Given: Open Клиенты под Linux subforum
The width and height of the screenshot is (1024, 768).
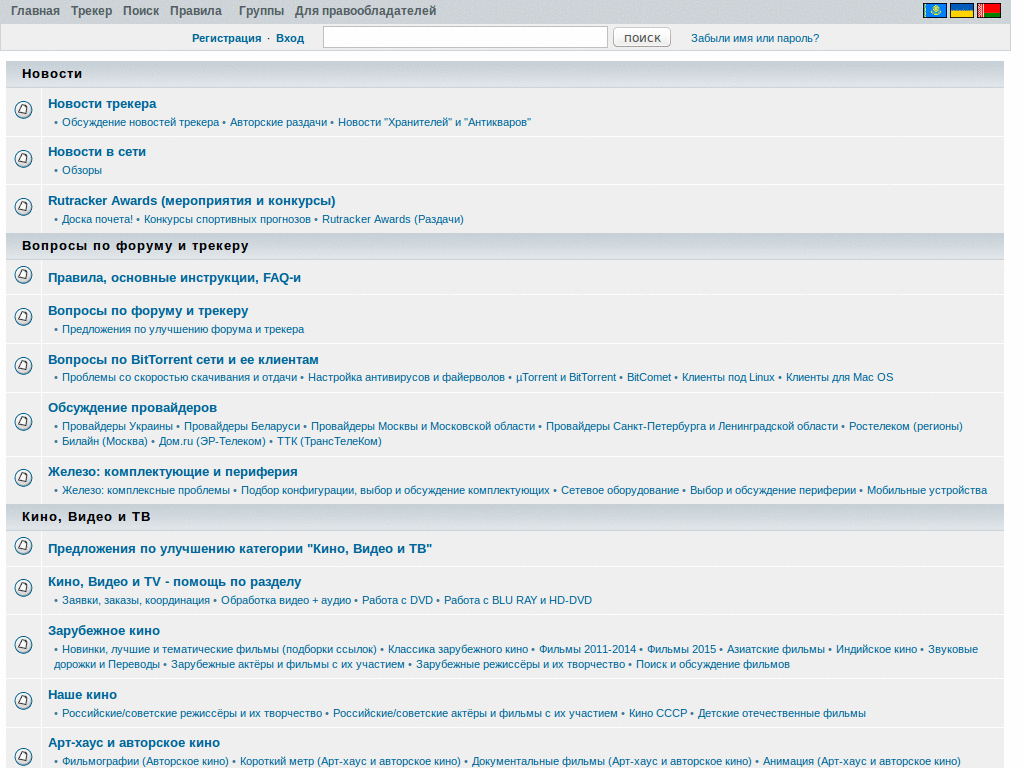Looking at the screenshot, I should [728, 377].
